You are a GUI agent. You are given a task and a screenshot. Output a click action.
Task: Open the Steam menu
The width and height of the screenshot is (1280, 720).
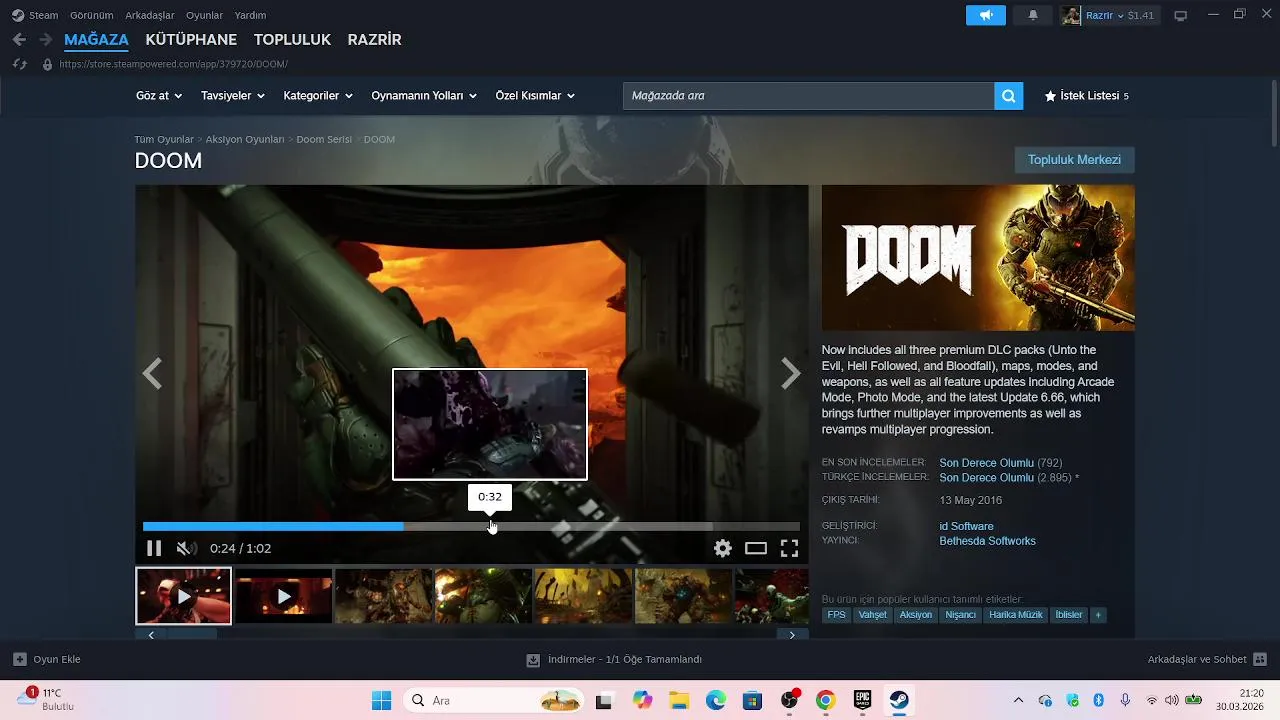pyautogui.click(x=35, y=15)
